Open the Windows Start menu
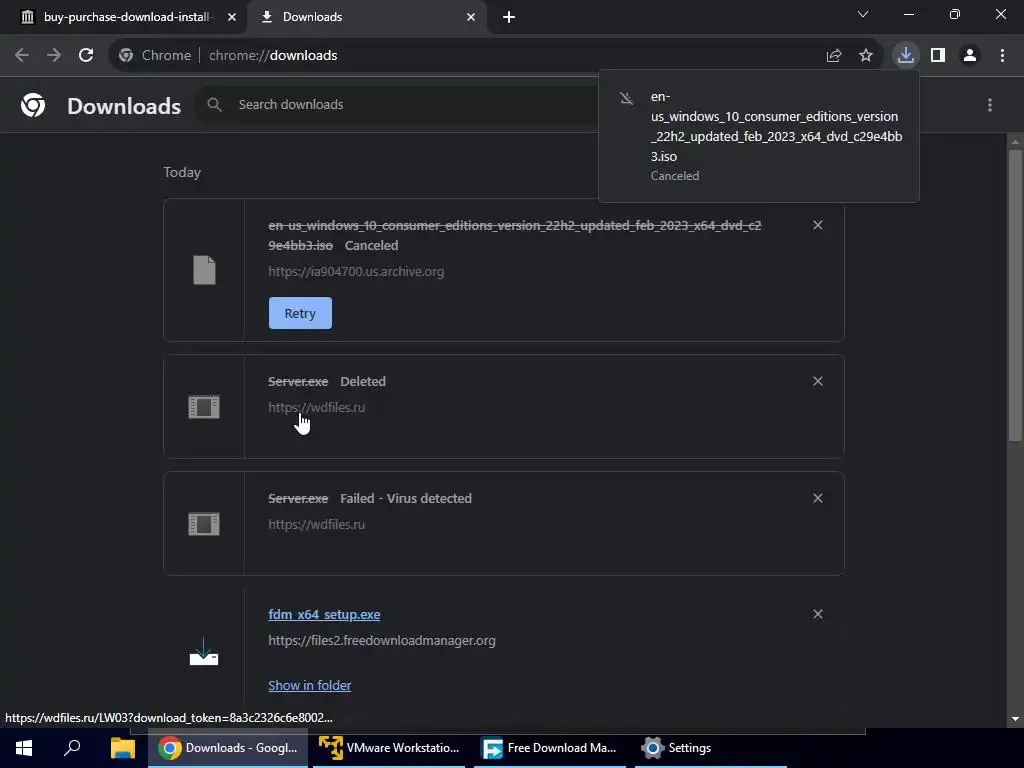 click(x=24, y=748)
